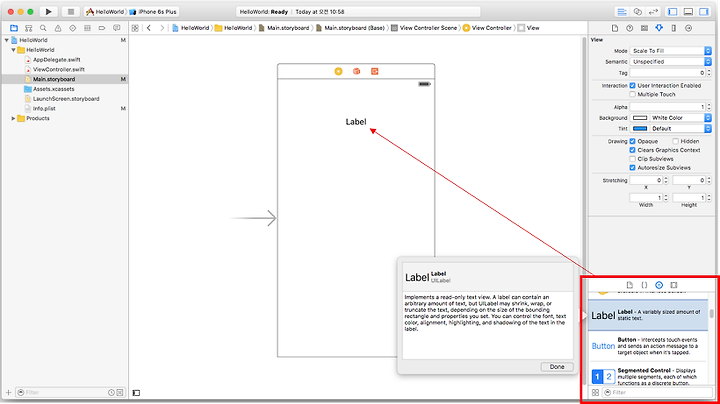Enable the Hidden checkbox
The width and height of the screenshot is (720, 404).
click(x=675, y=141)
